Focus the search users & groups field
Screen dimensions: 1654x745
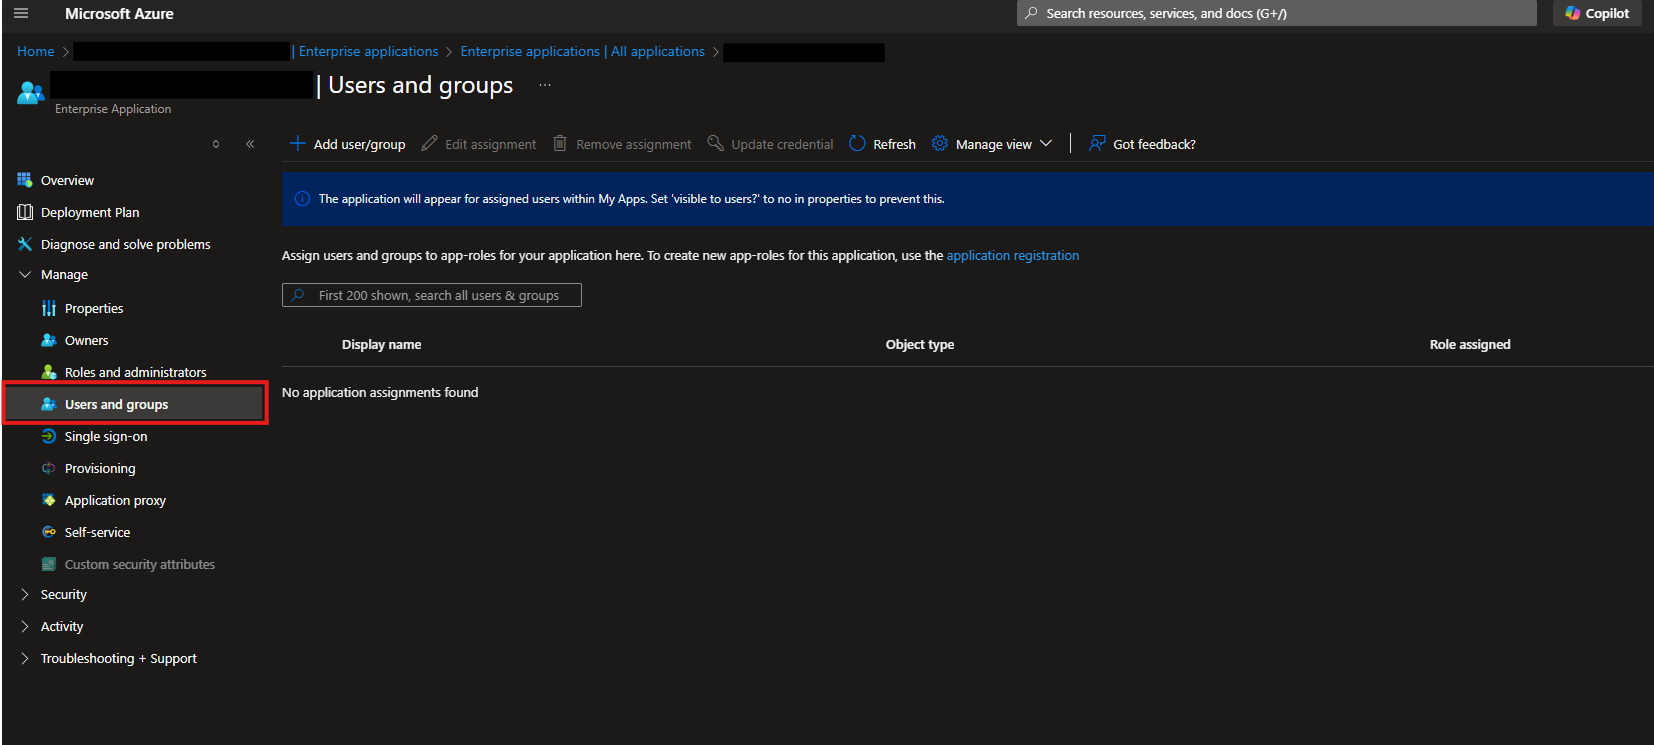[432, 295]
